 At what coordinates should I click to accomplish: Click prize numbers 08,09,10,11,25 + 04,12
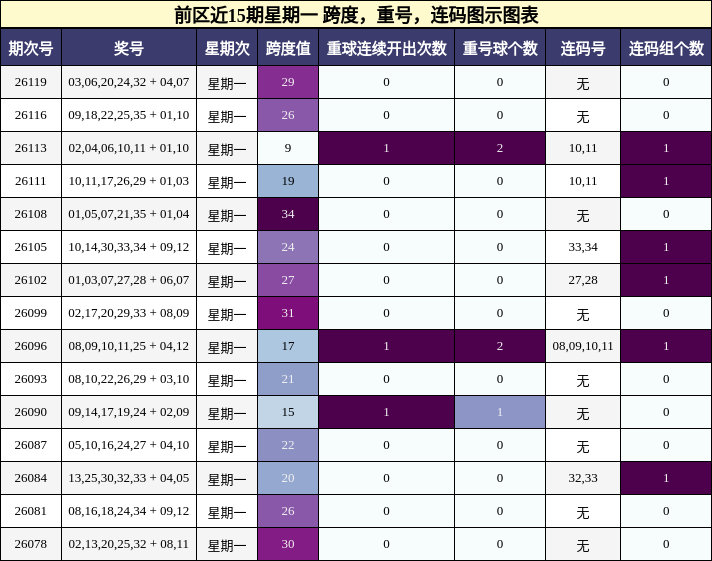click(129, 346)
